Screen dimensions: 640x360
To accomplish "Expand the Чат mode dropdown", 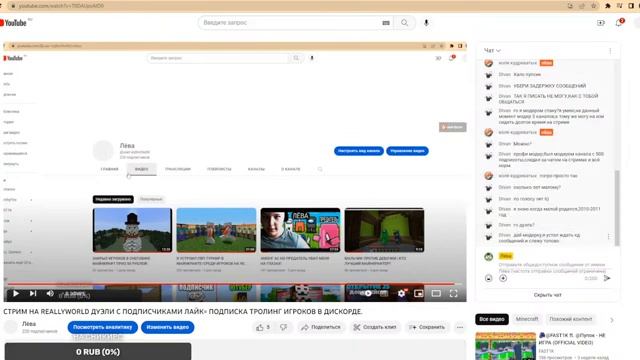I will [492, 50].
